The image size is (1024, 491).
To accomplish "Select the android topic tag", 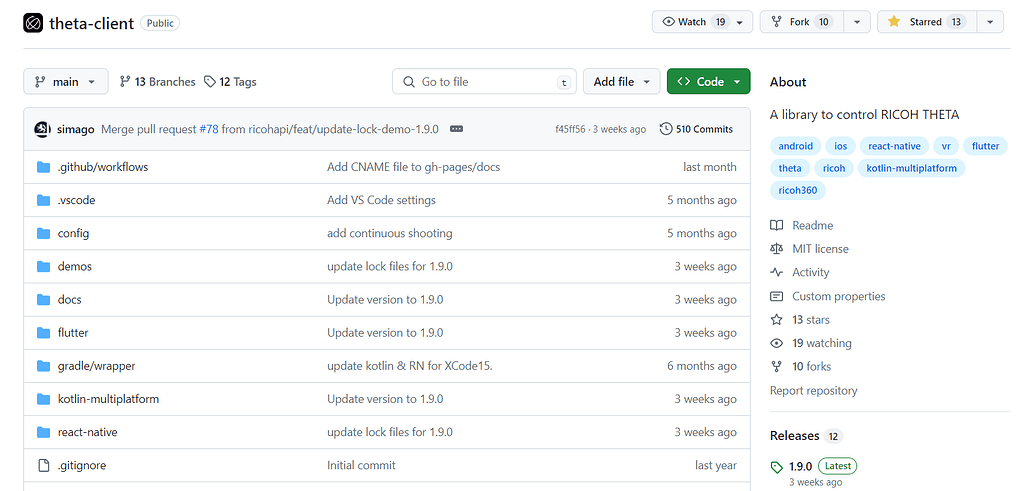I will 795,146.
